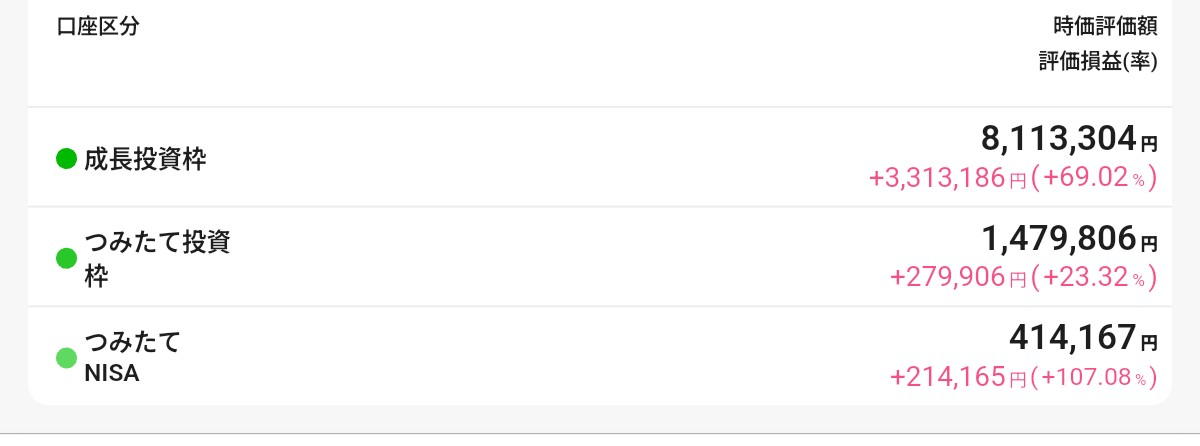Open the つみたてNISA account row
Viewport: 1200px width, 446px height.
pos(600,356)
